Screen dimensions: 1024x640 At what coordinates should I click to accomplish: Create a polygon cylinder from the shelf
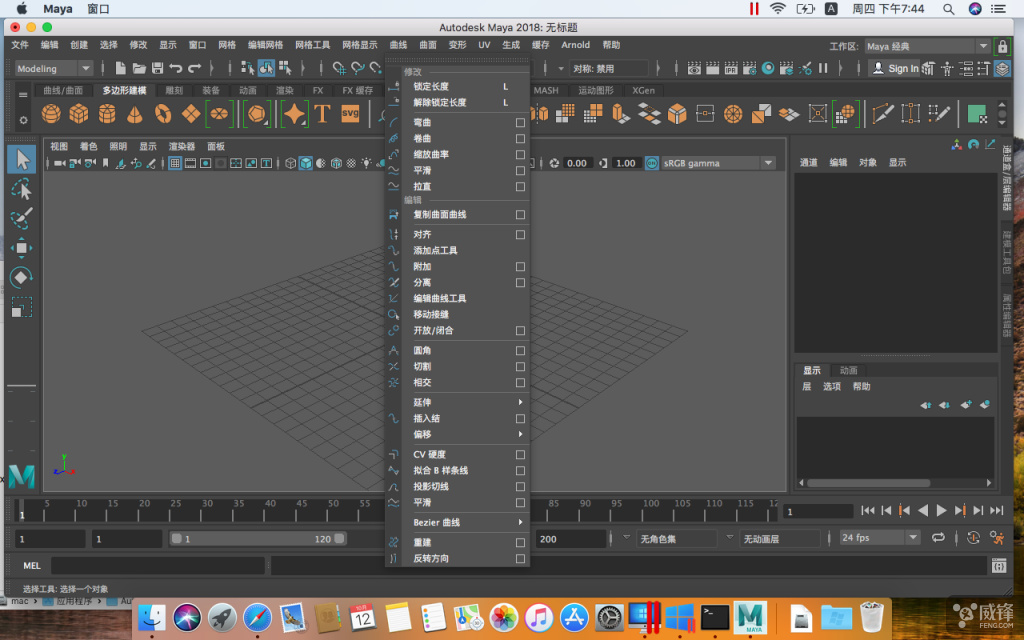(107, 114)
